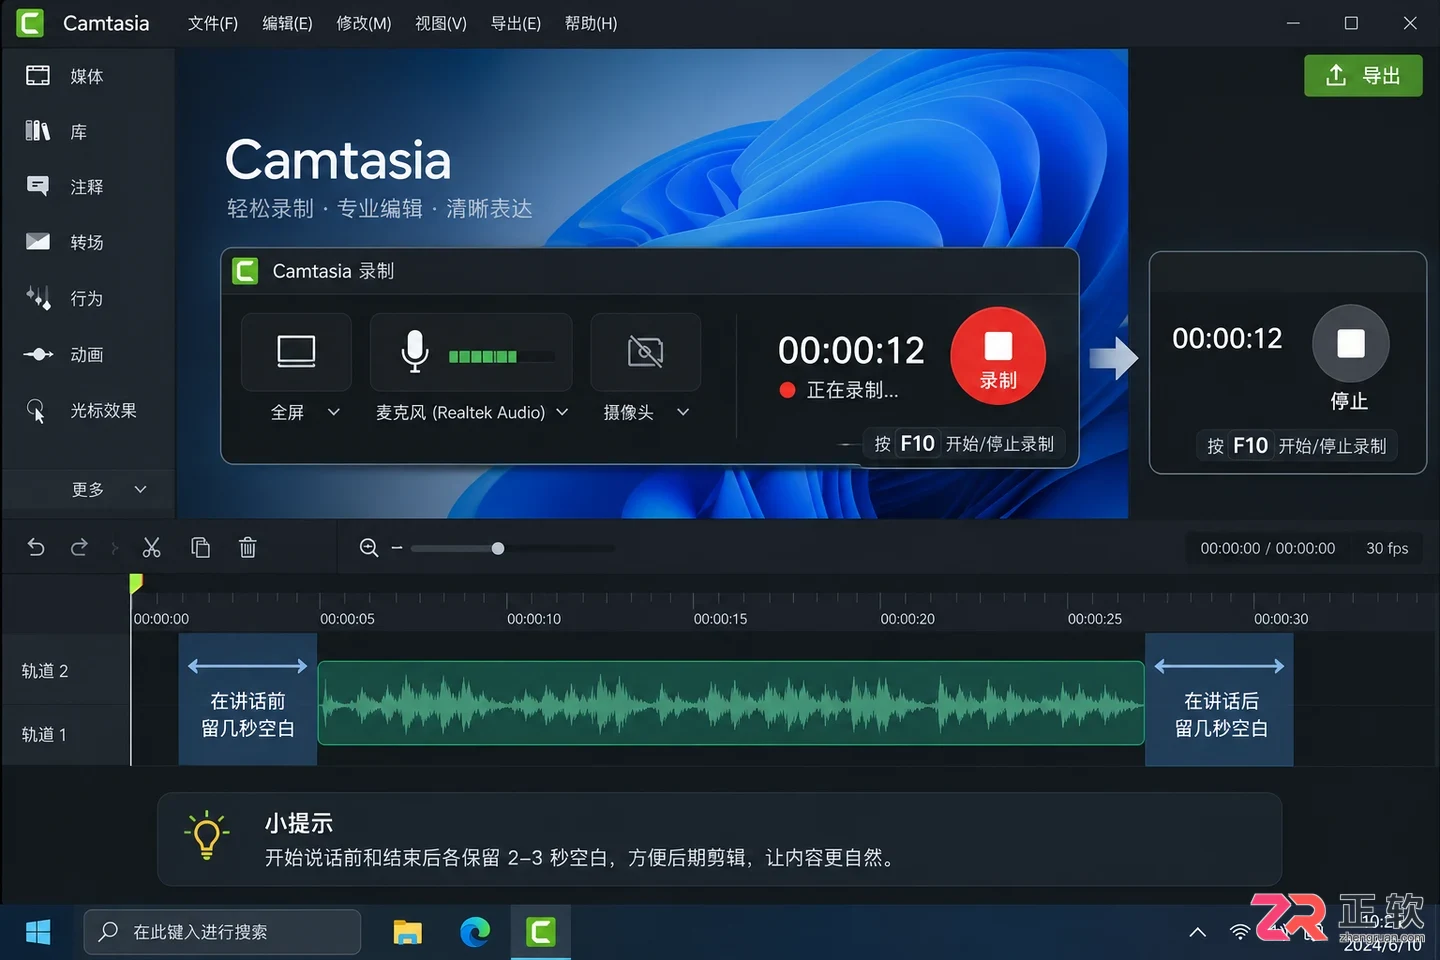Viewport: 1440px width, 960px height.
Task: Open the 编辑(E) menu
Action: (x=287, y=23)
